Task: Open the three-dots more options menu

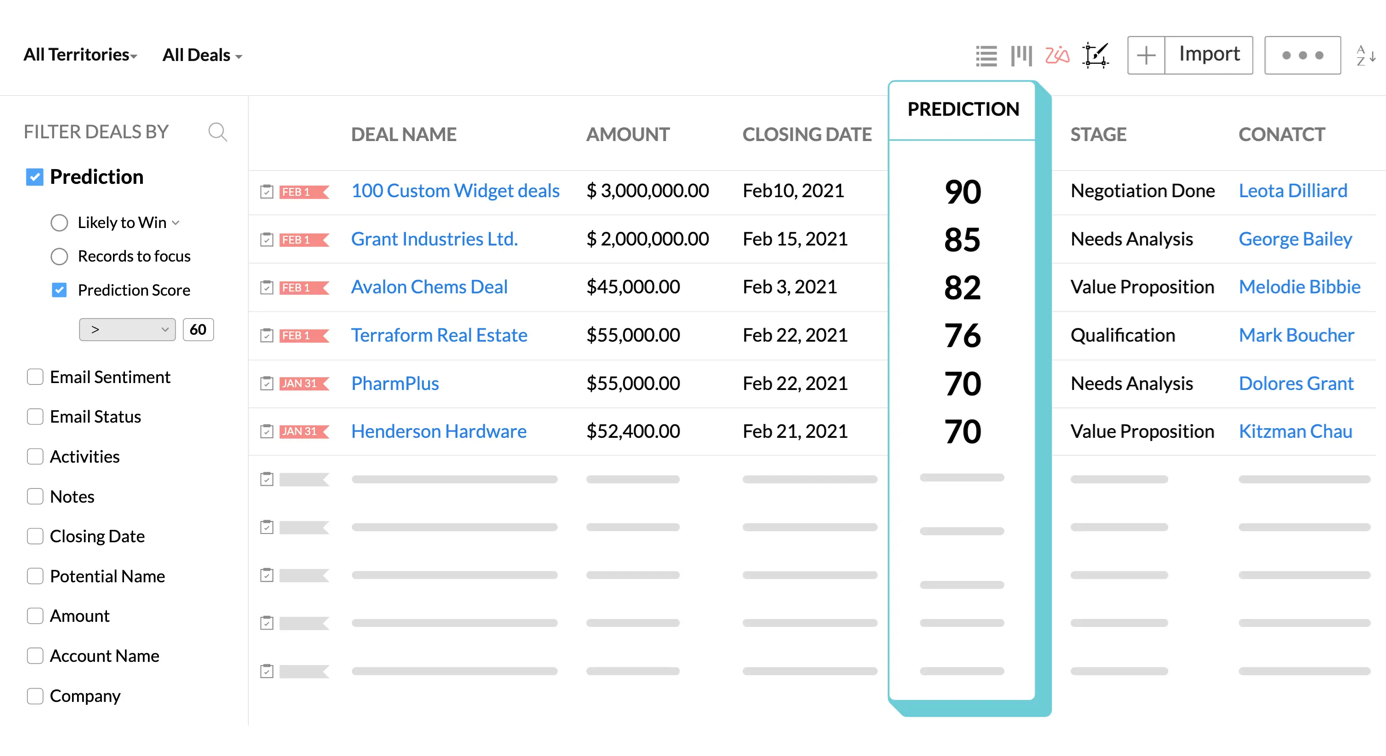Action: pyautogui.click(x=1302, y=56)
